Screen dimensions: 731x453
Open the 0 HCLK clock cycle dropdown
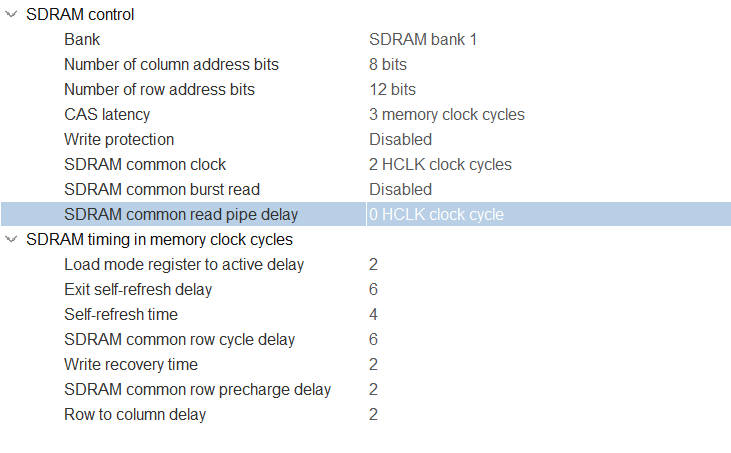click(436, 215)
